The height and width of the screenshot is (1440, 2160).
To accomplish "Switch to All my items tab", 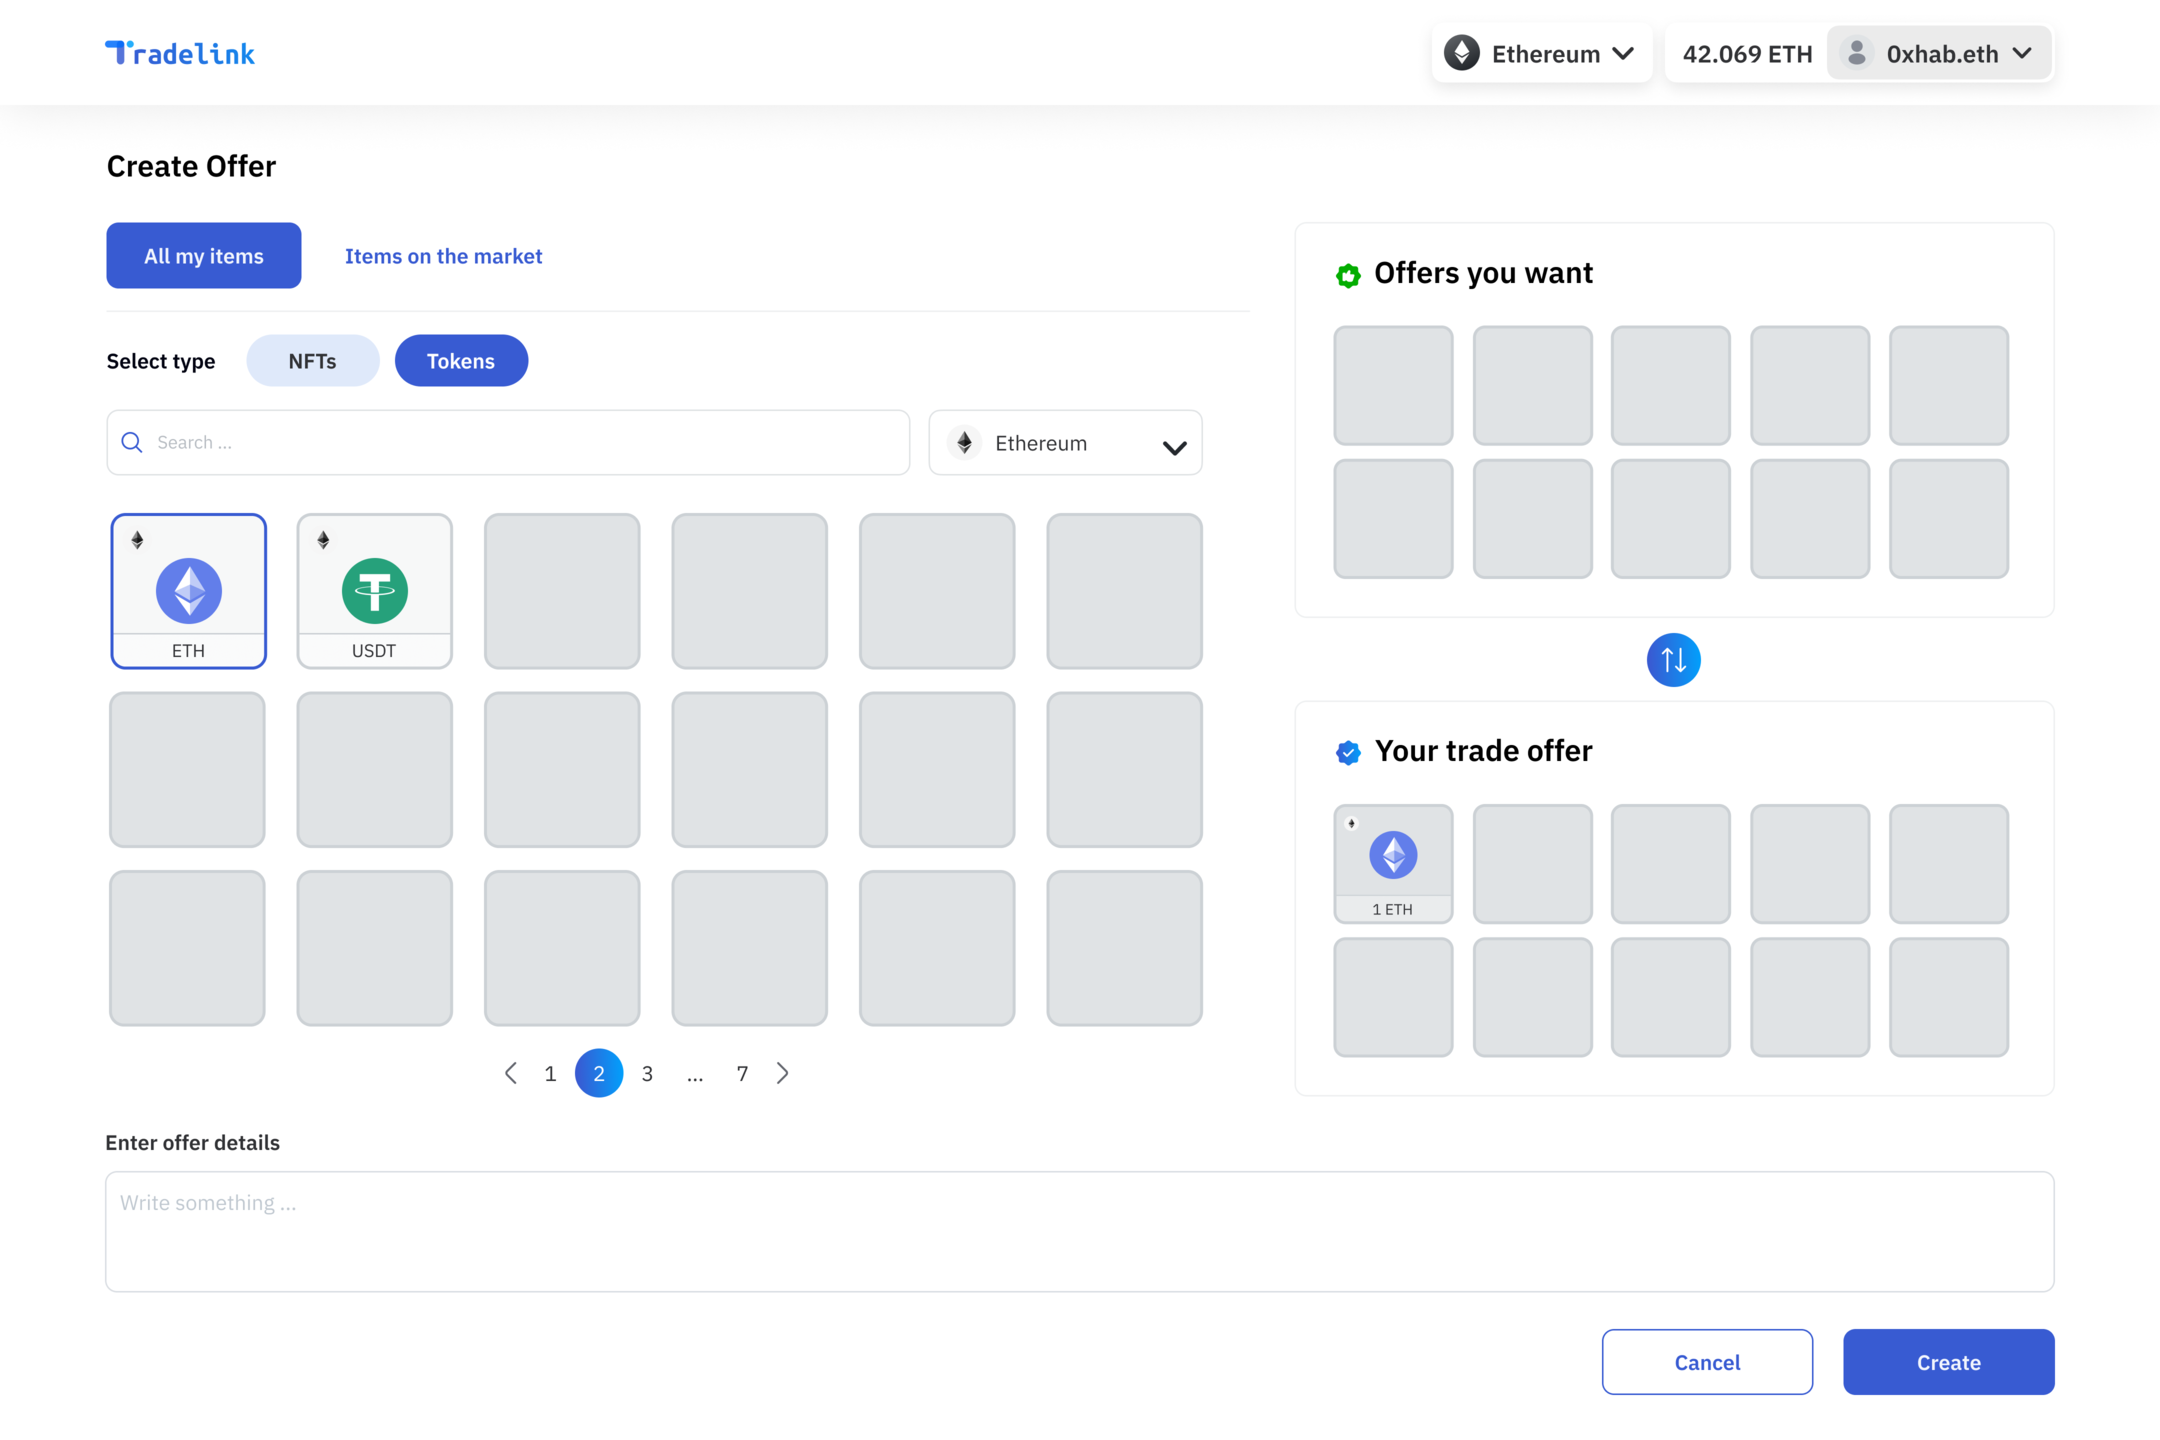I will 204,256.
